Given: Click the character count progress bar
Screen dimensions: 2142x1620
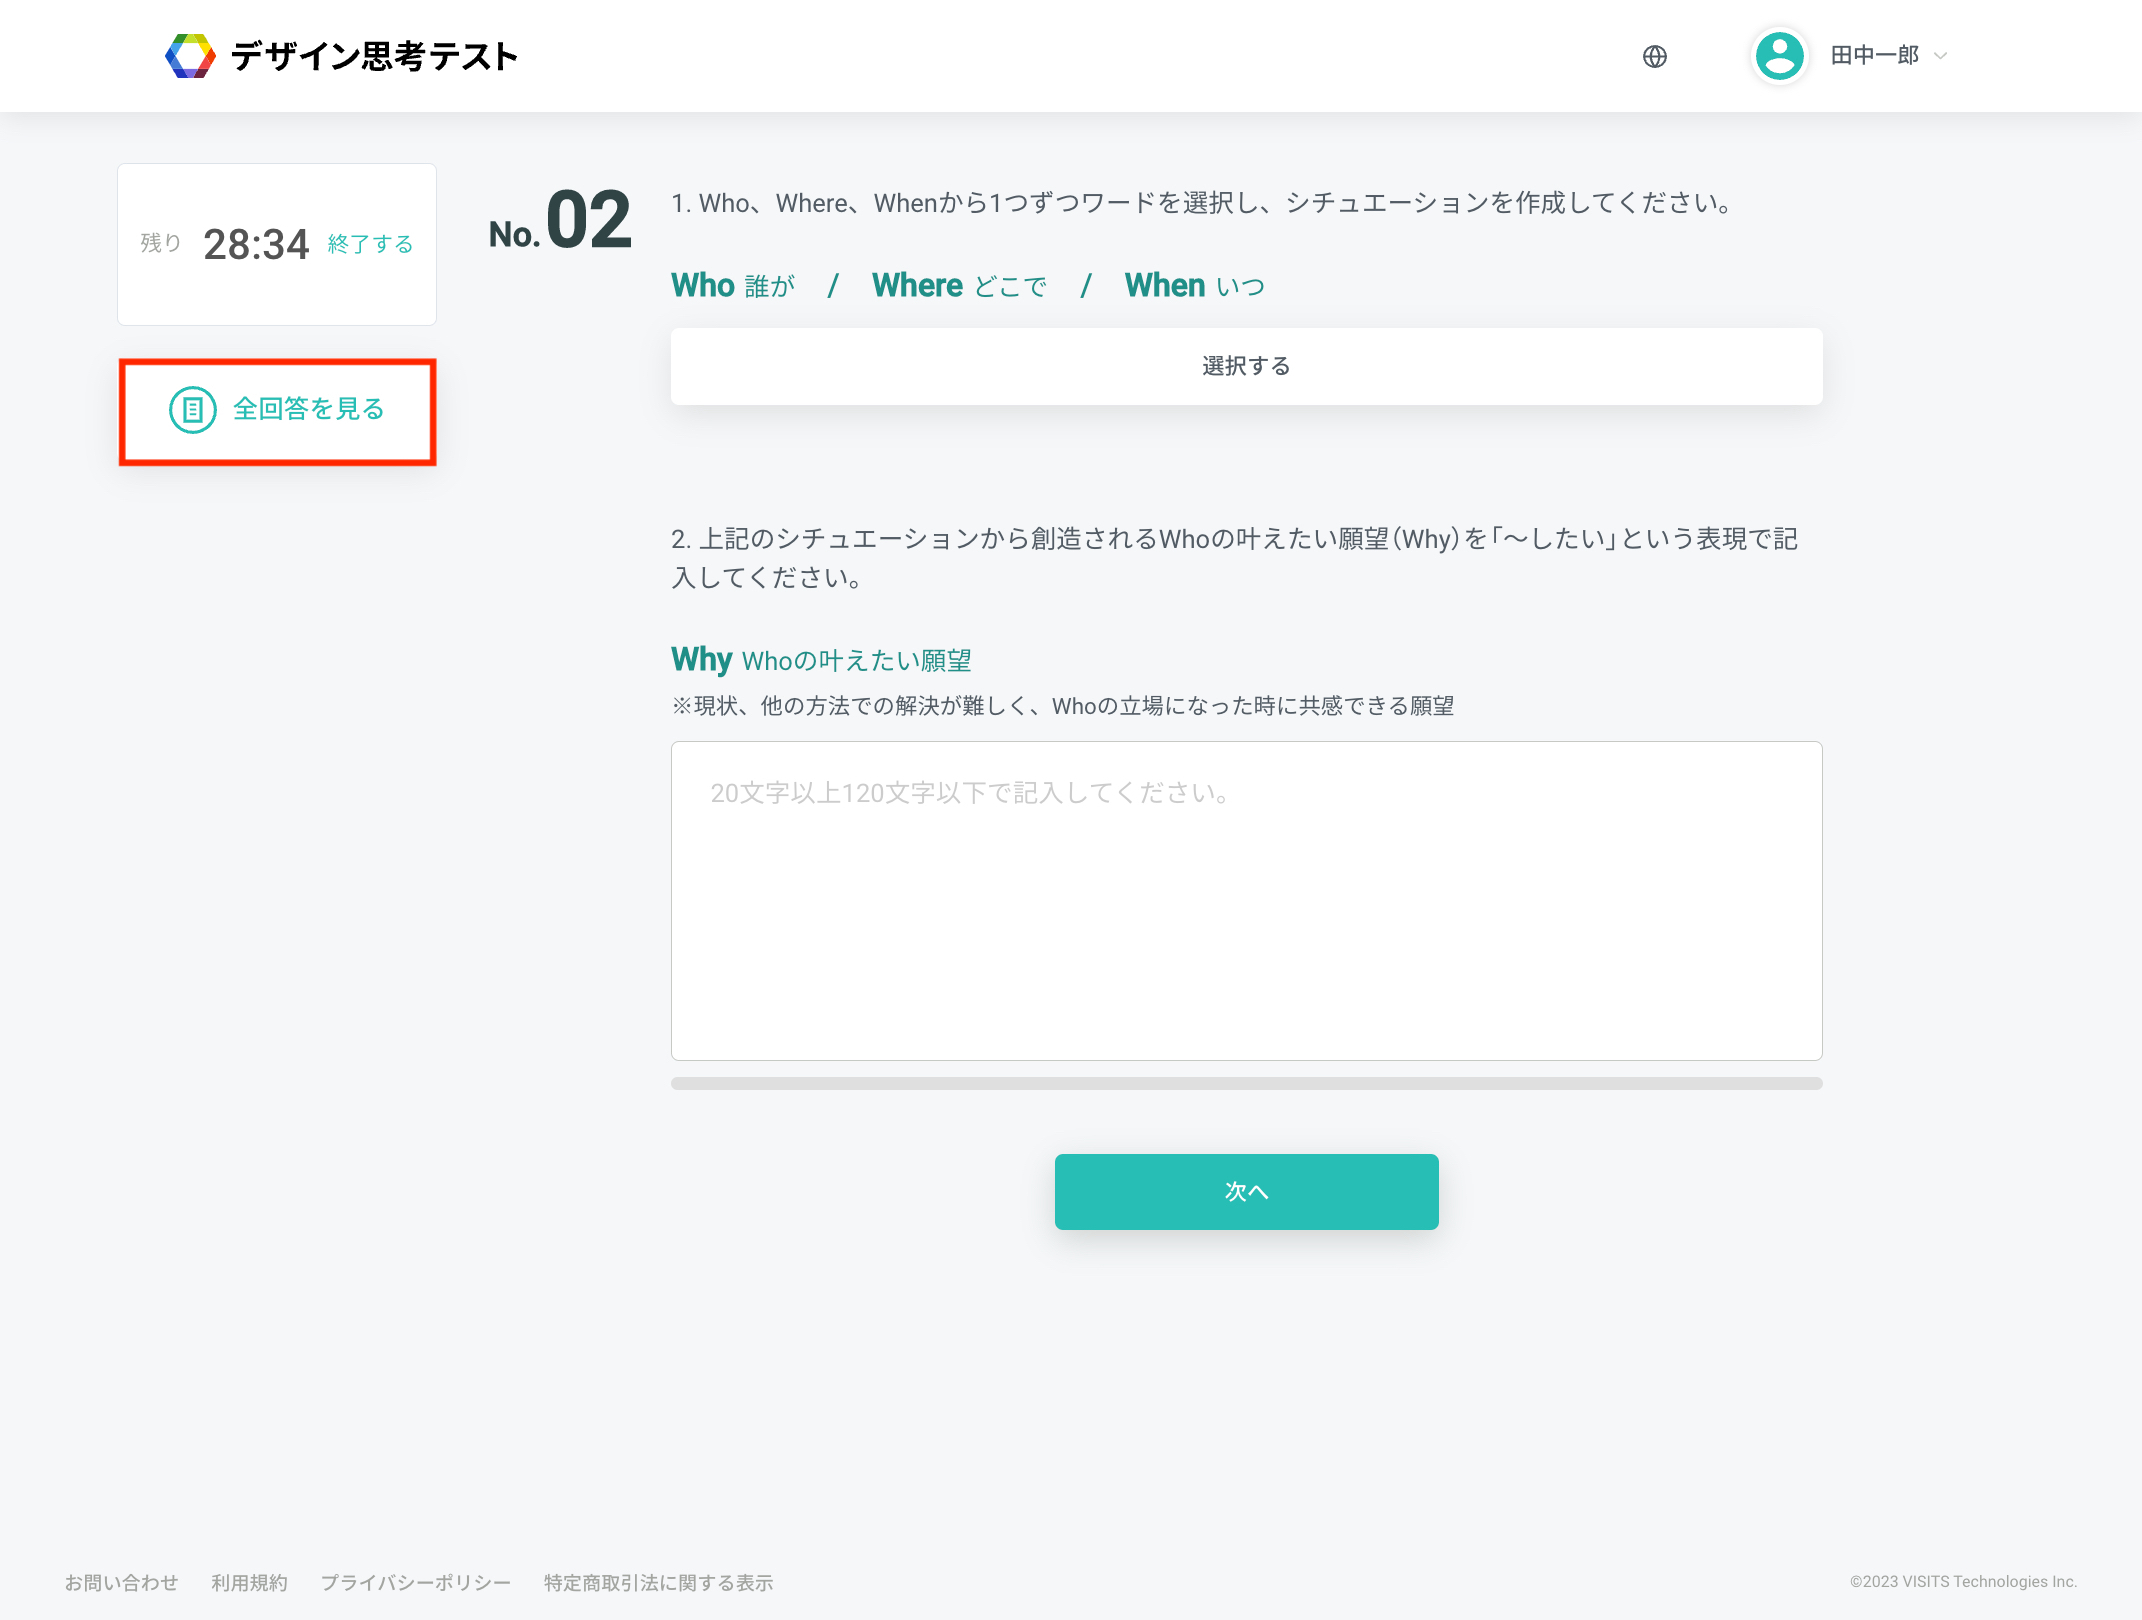Looking at the screenshot, I should 1245,1083.
